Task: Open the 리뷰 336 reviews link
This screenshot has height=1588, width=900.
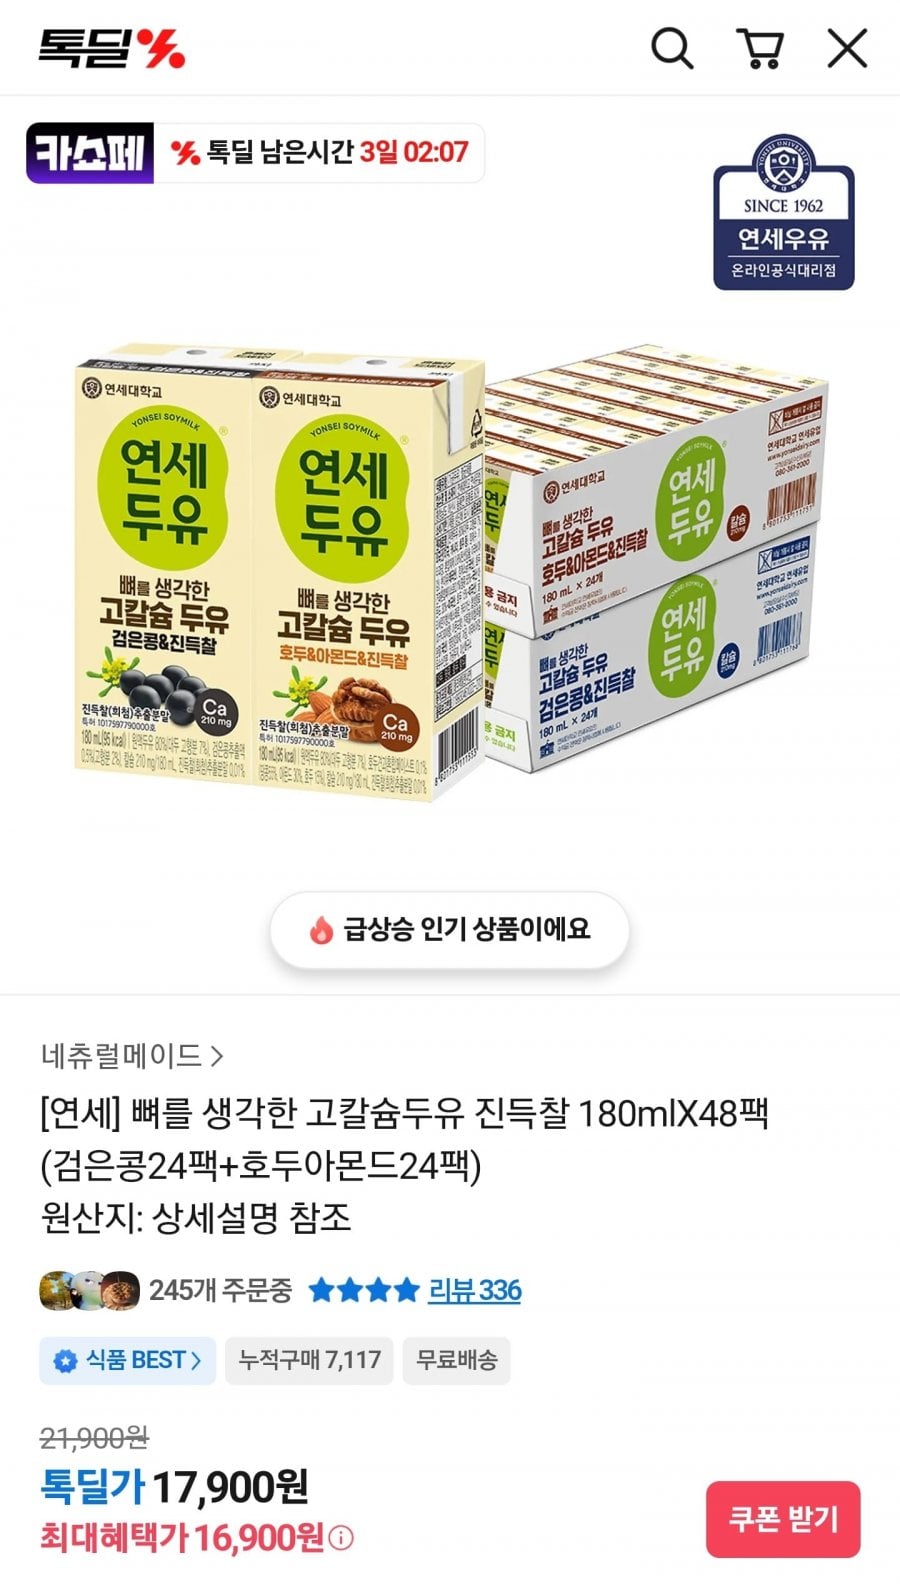Action: (475, 1290)
